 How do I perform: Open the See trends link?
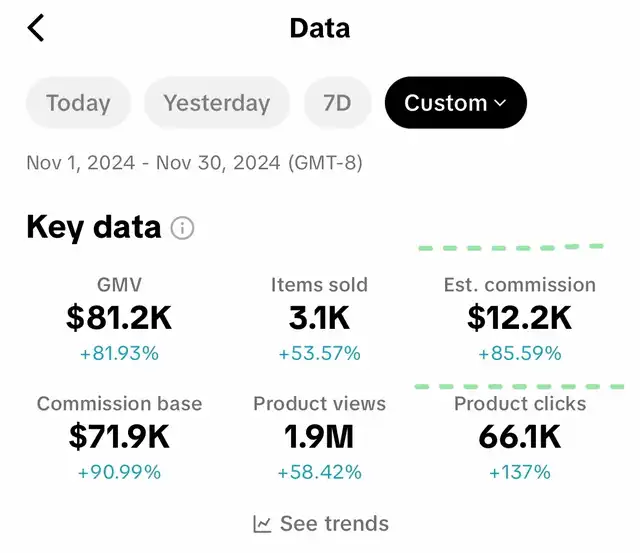point(321,524)
